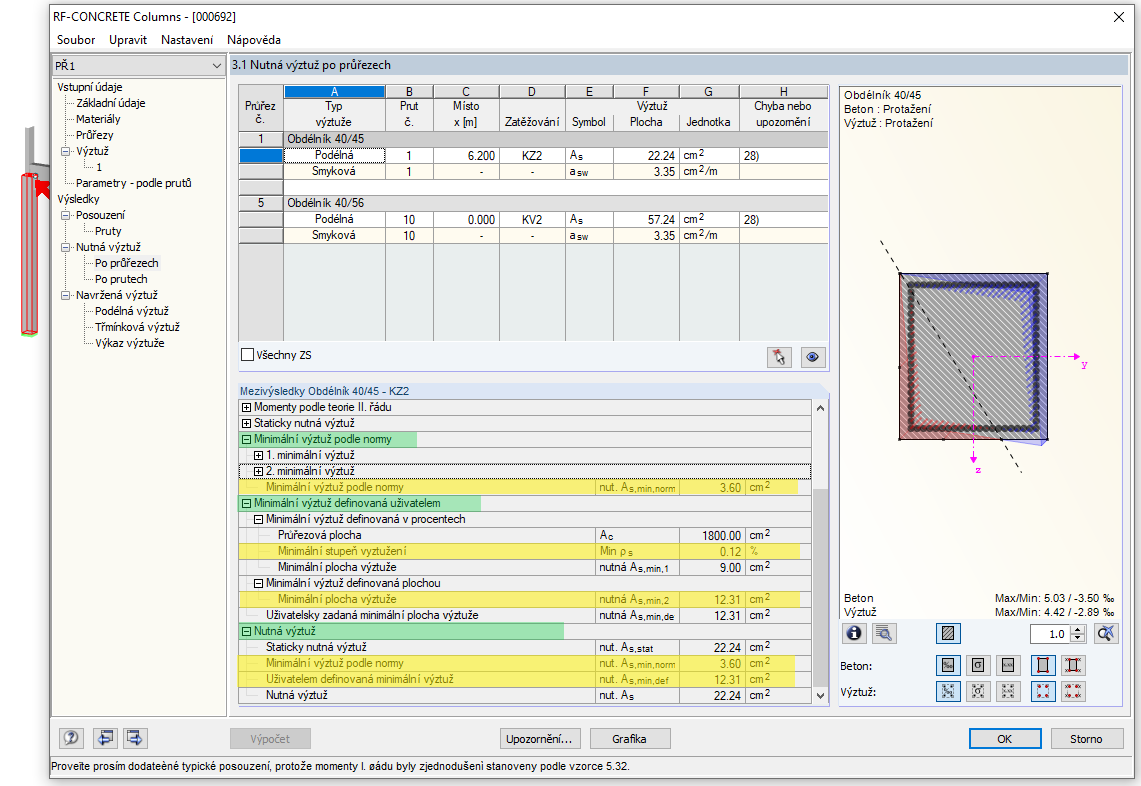Toggle reinforcement values (x.xx) icon in Výztuž row
Viewport: 1141px width, 786px height.
[1008, 691]
